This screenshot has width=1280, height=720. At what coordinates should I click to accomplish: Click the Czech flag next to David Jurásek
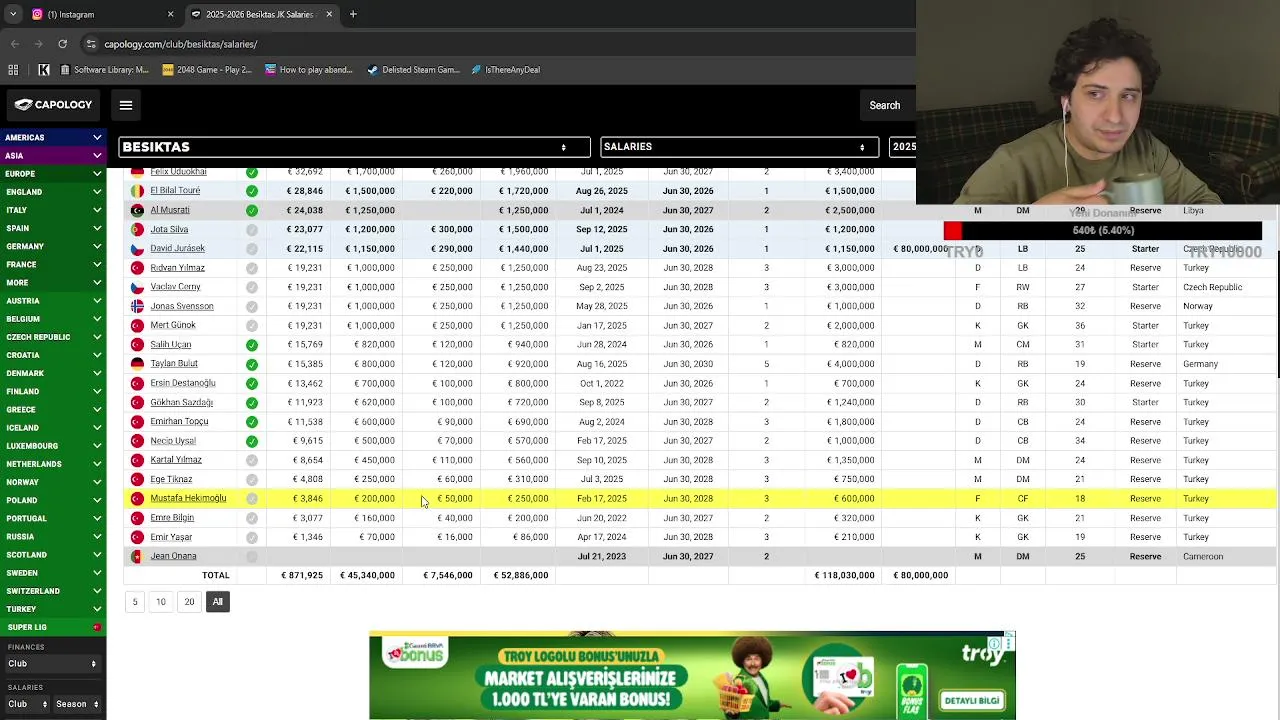[137, 248]
